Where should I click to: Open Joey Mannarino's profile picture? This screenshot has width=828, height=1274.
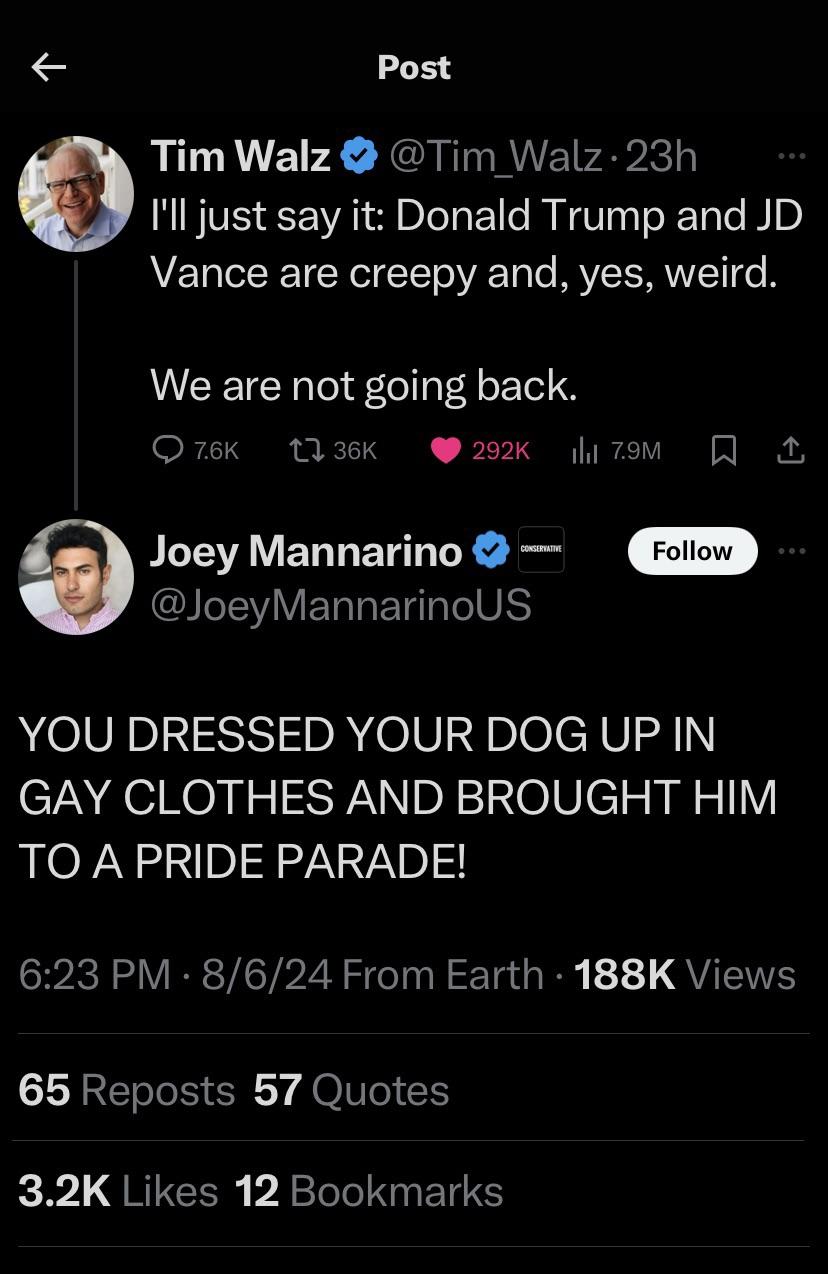(76, 577)
